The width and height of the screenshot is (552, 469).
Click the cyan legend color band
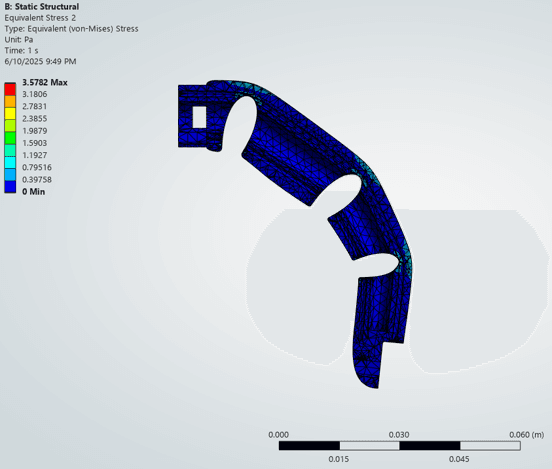(10, 162)
